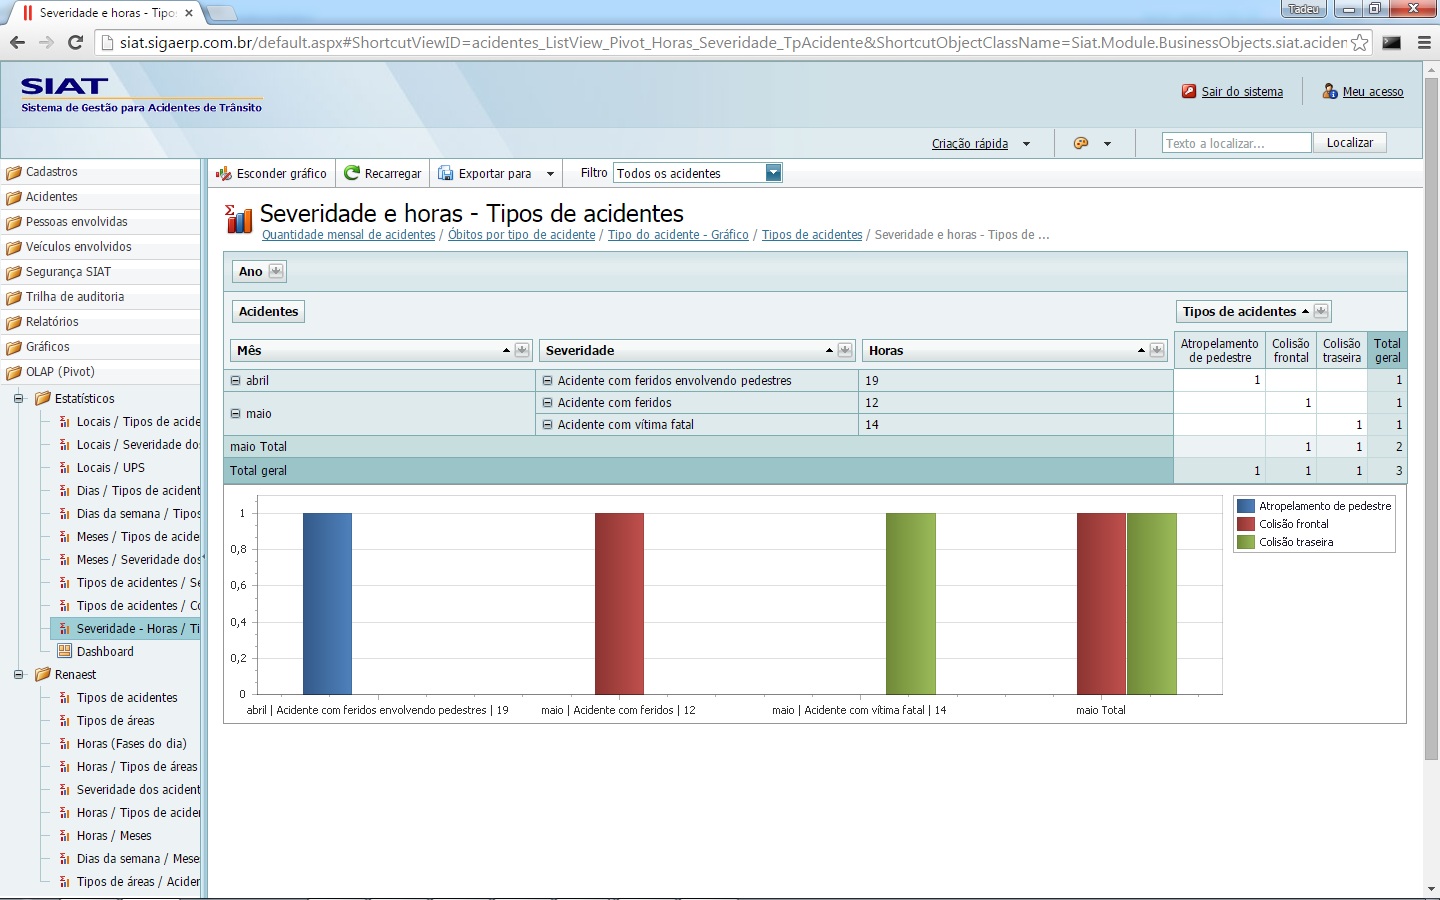
Task: Collapse Acidente com vítima fatal row
Action: click(547, 424)
